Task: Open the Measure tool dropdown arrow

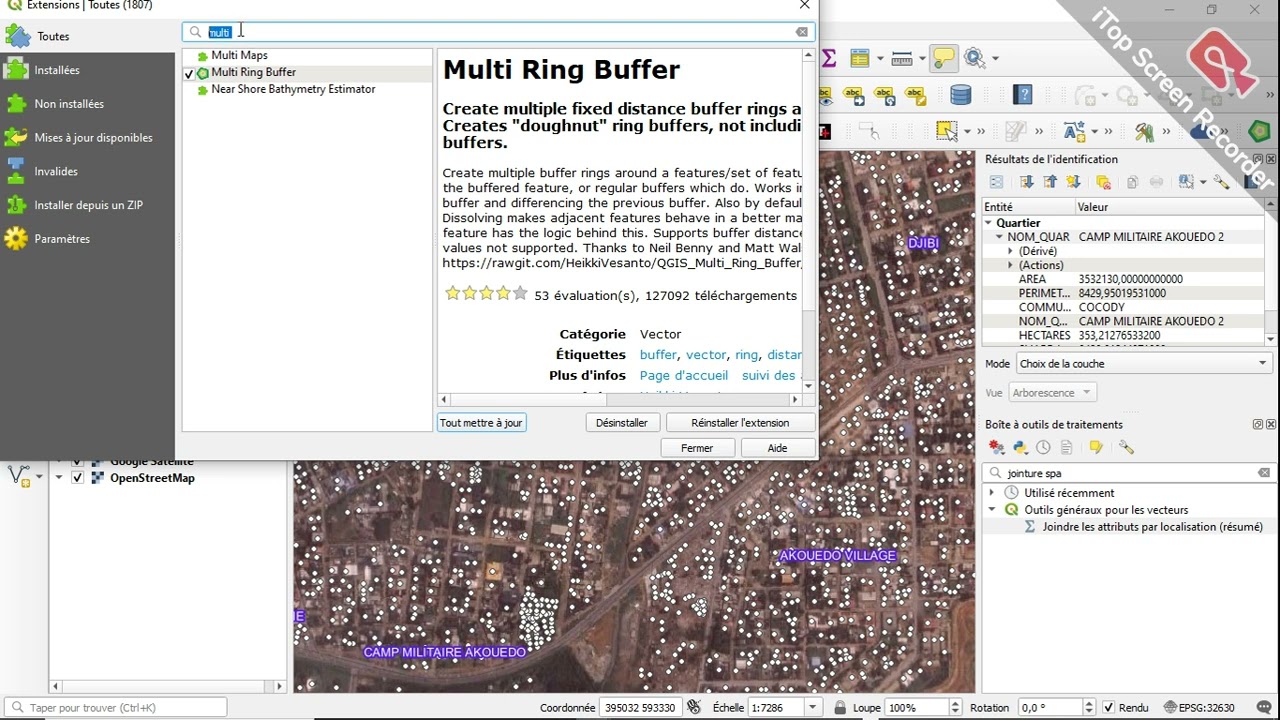Action: tap(920, 59)
